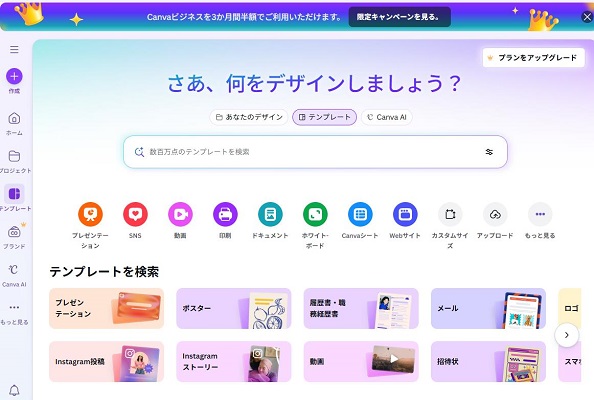Viewport: 594px width, 400px height.
Task: Click the three-dots icon in shortcut row
Action: 540,214
